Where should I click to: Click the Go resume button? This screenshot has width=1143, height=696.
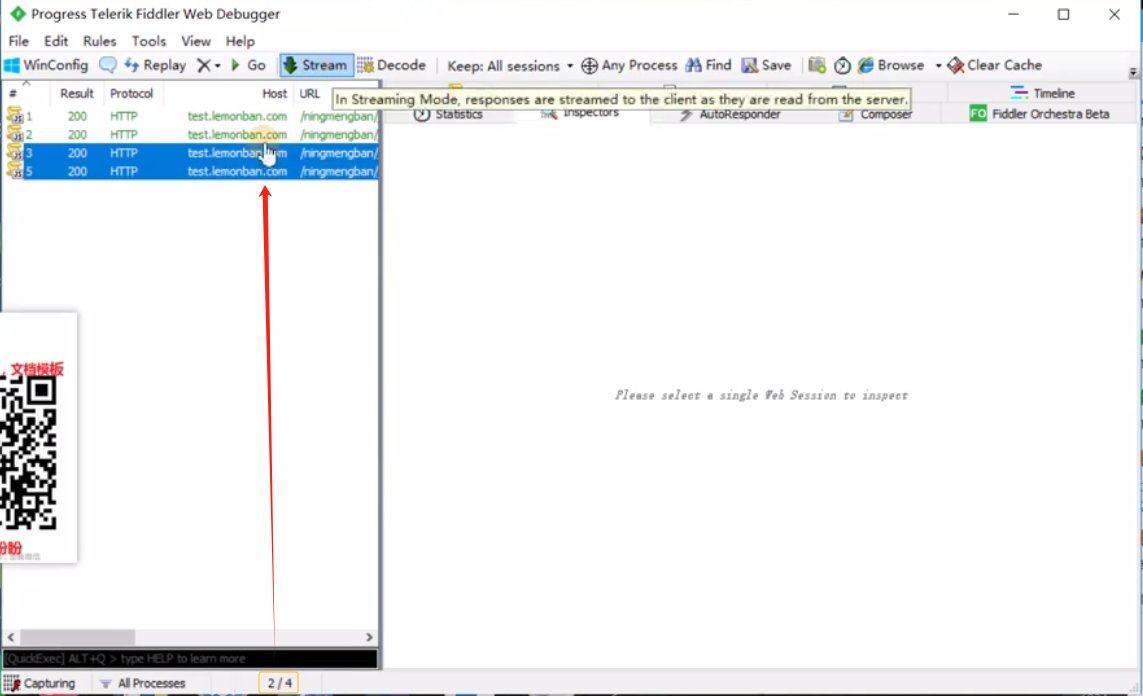coord(248,65)
